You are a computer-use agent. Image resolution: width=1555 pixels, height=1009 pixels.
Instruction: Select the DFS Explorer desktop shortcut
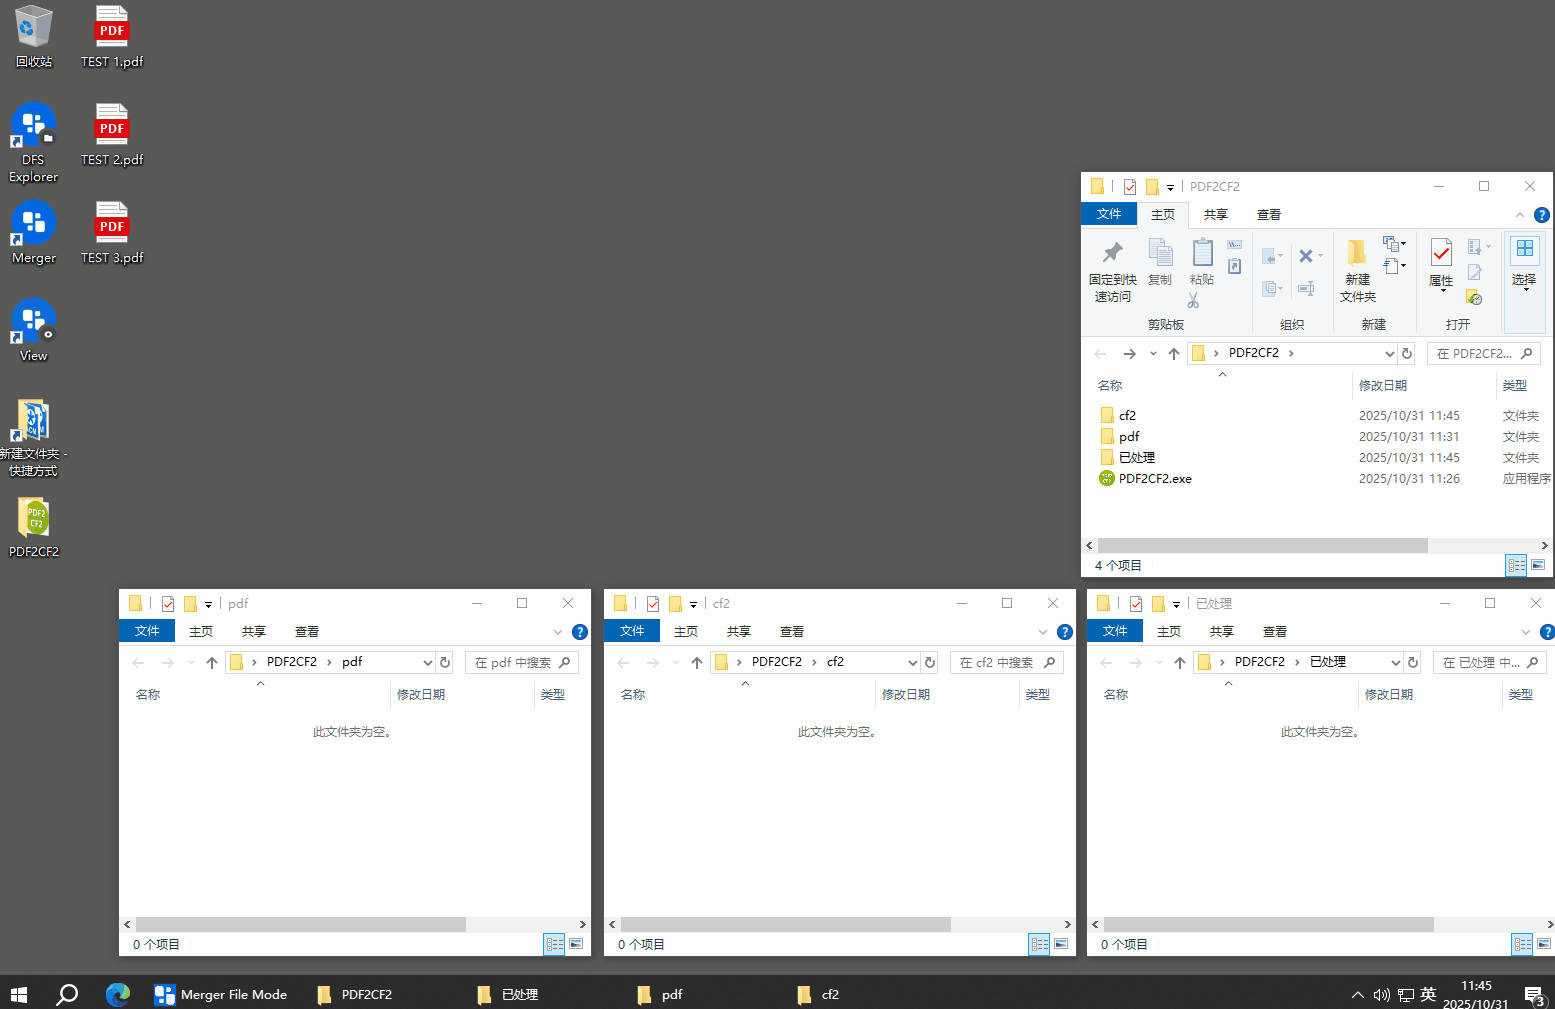pos(33,126)
